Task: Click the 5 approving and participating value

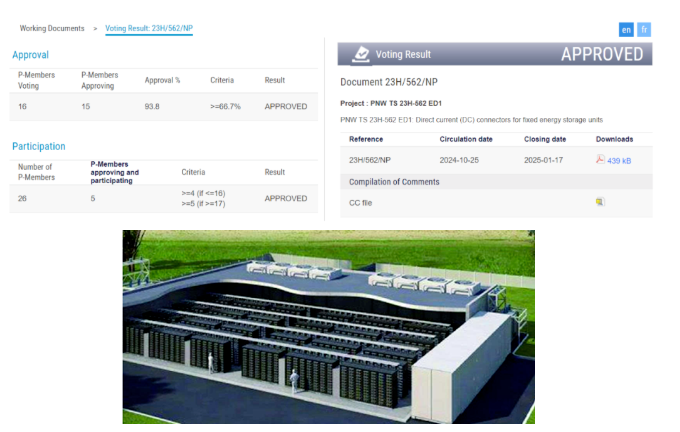Action: click(x=93, y=198)
